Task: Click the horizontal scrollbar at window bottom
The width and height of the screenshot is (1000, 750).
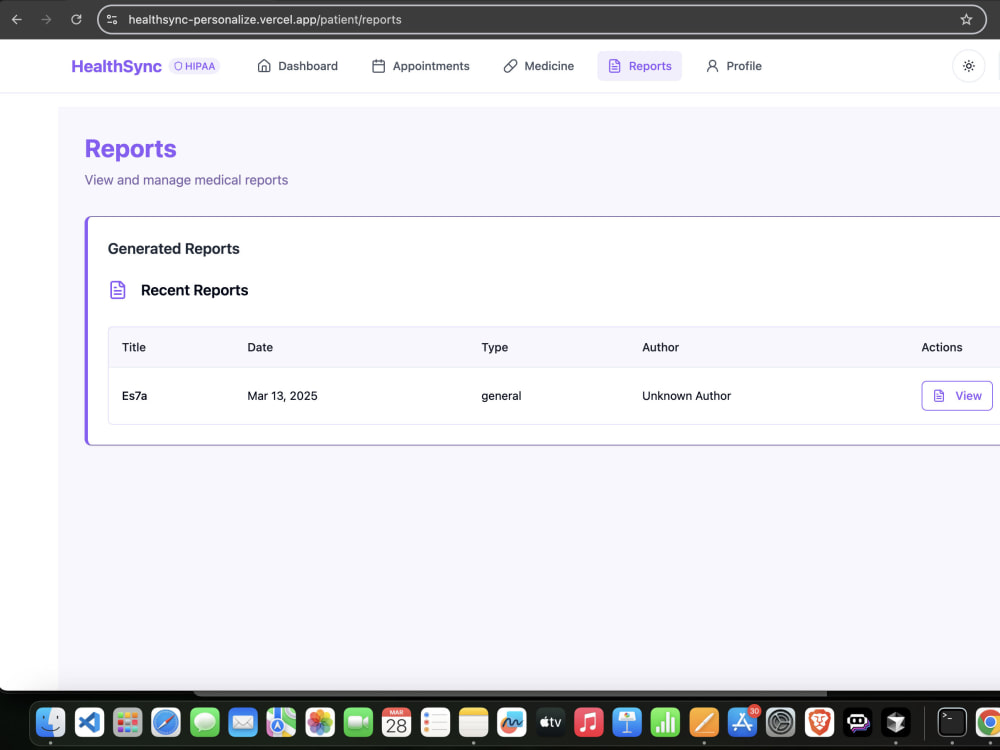Action: pos(510,693)
